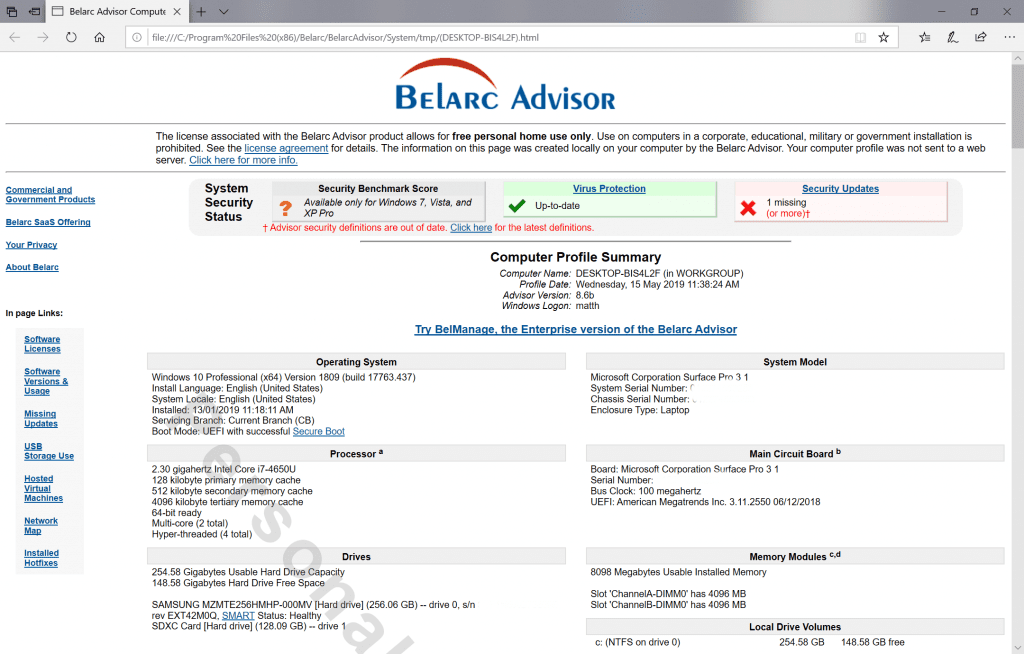Close the Belarc Advisor tab
The image size is (1024, 654).
pos(177,11)
